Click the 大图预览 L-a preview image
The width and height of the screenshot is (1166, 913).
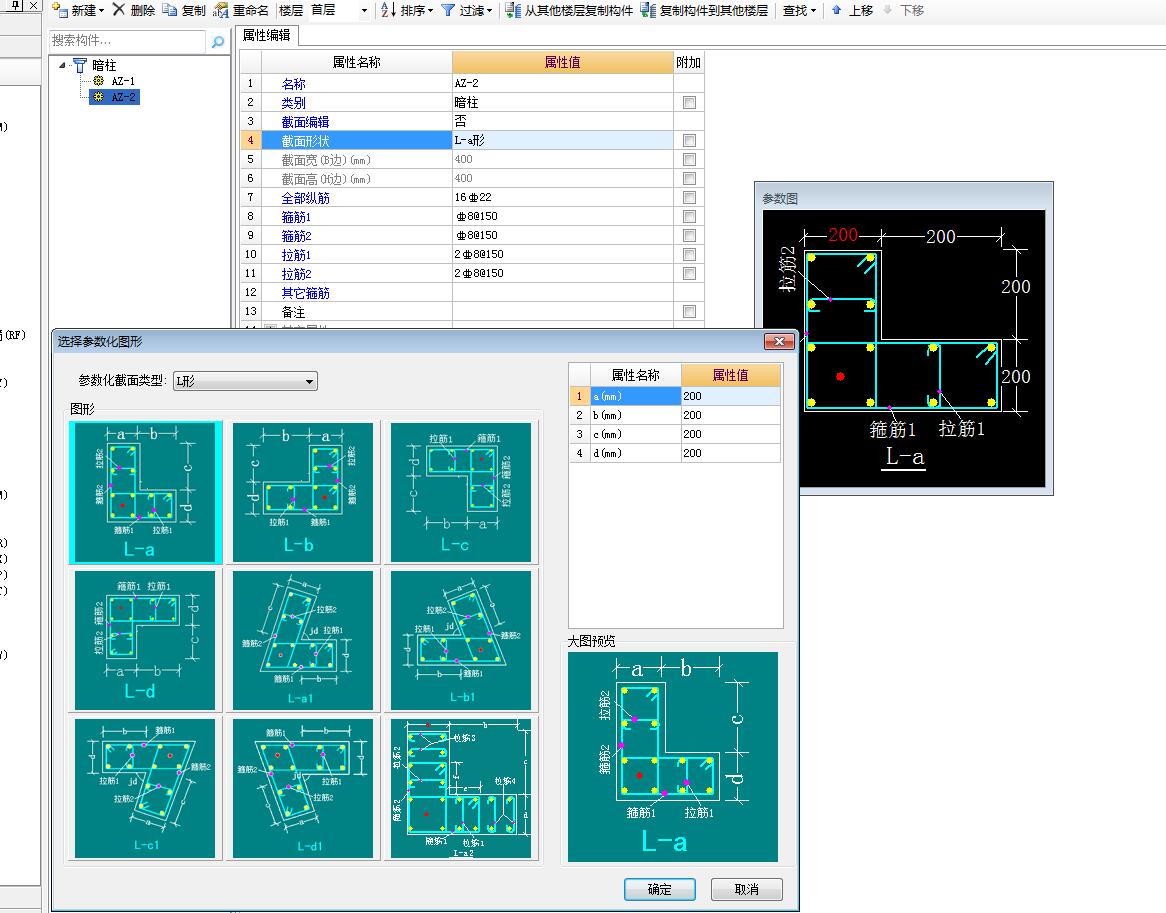coord(672,757)
